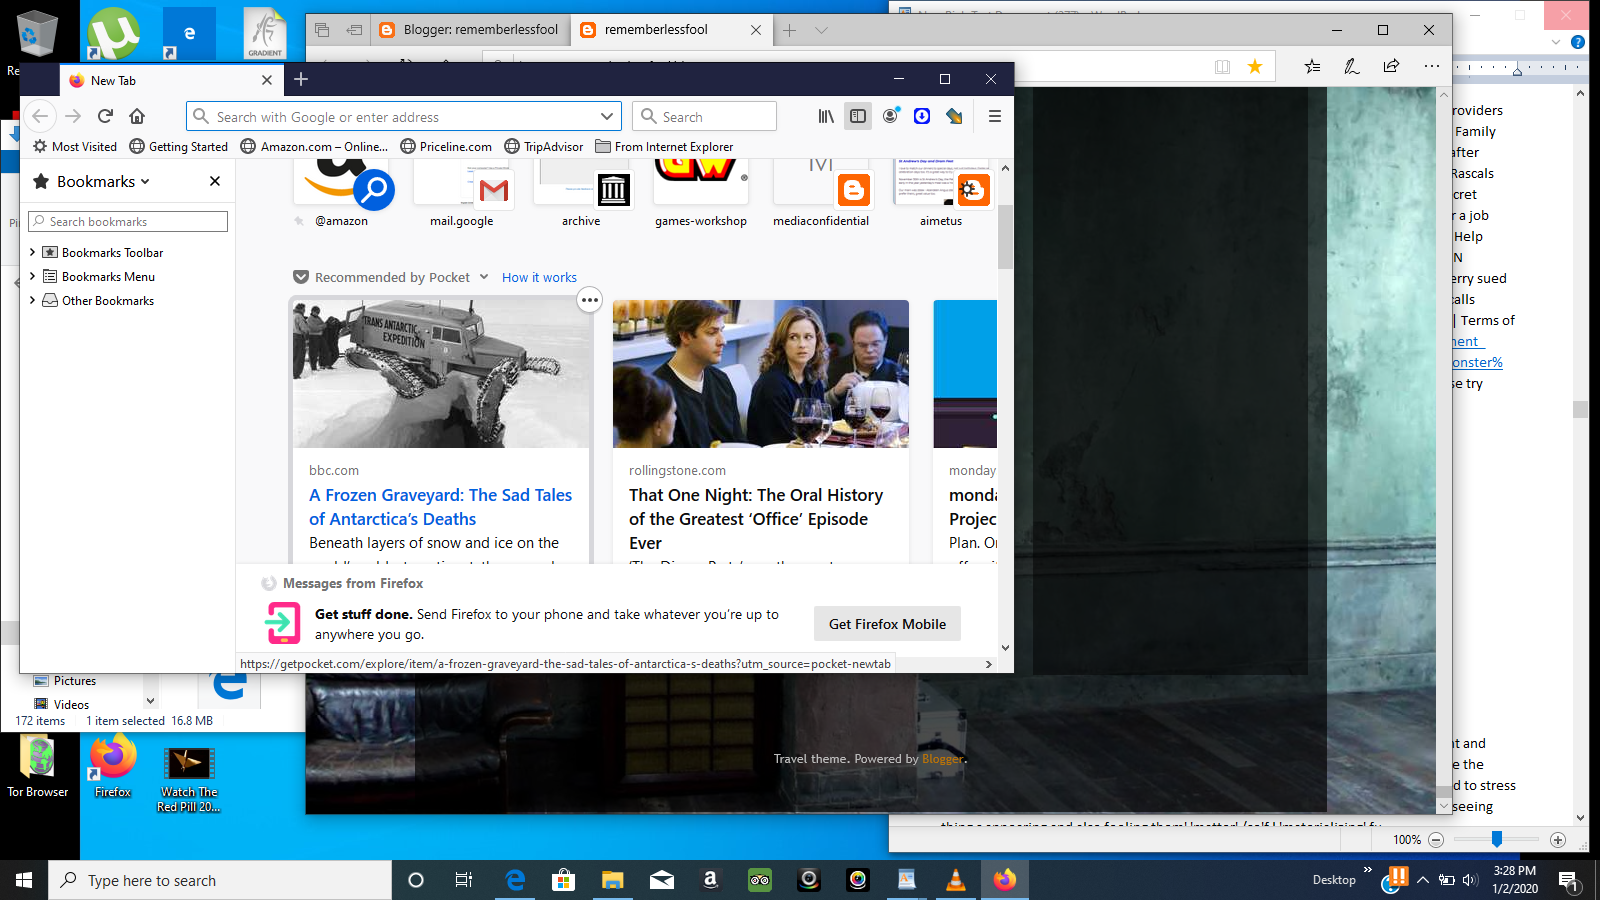The width and height of the screenshot is (1600, 900).
Task: Open WordPad Help icon
Action: (1577, 42)
